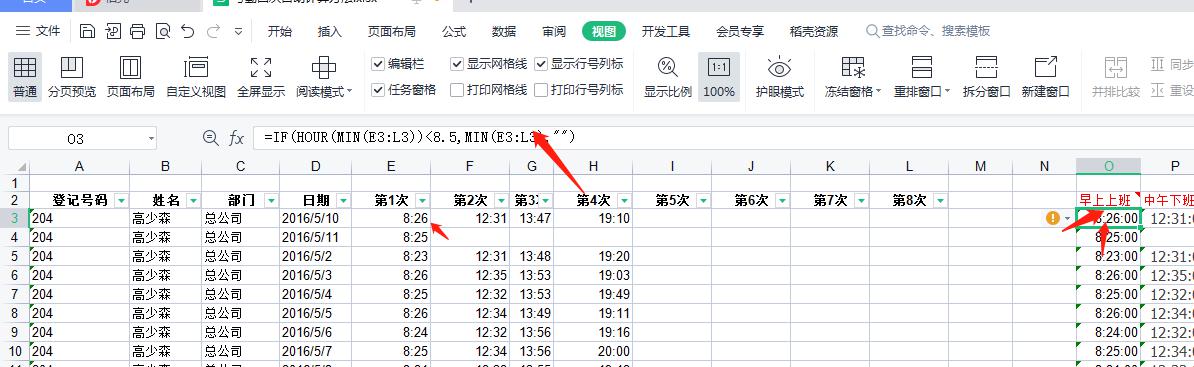Set zoom to 100%
1194x367 pixels.
(x=719, y=77)
